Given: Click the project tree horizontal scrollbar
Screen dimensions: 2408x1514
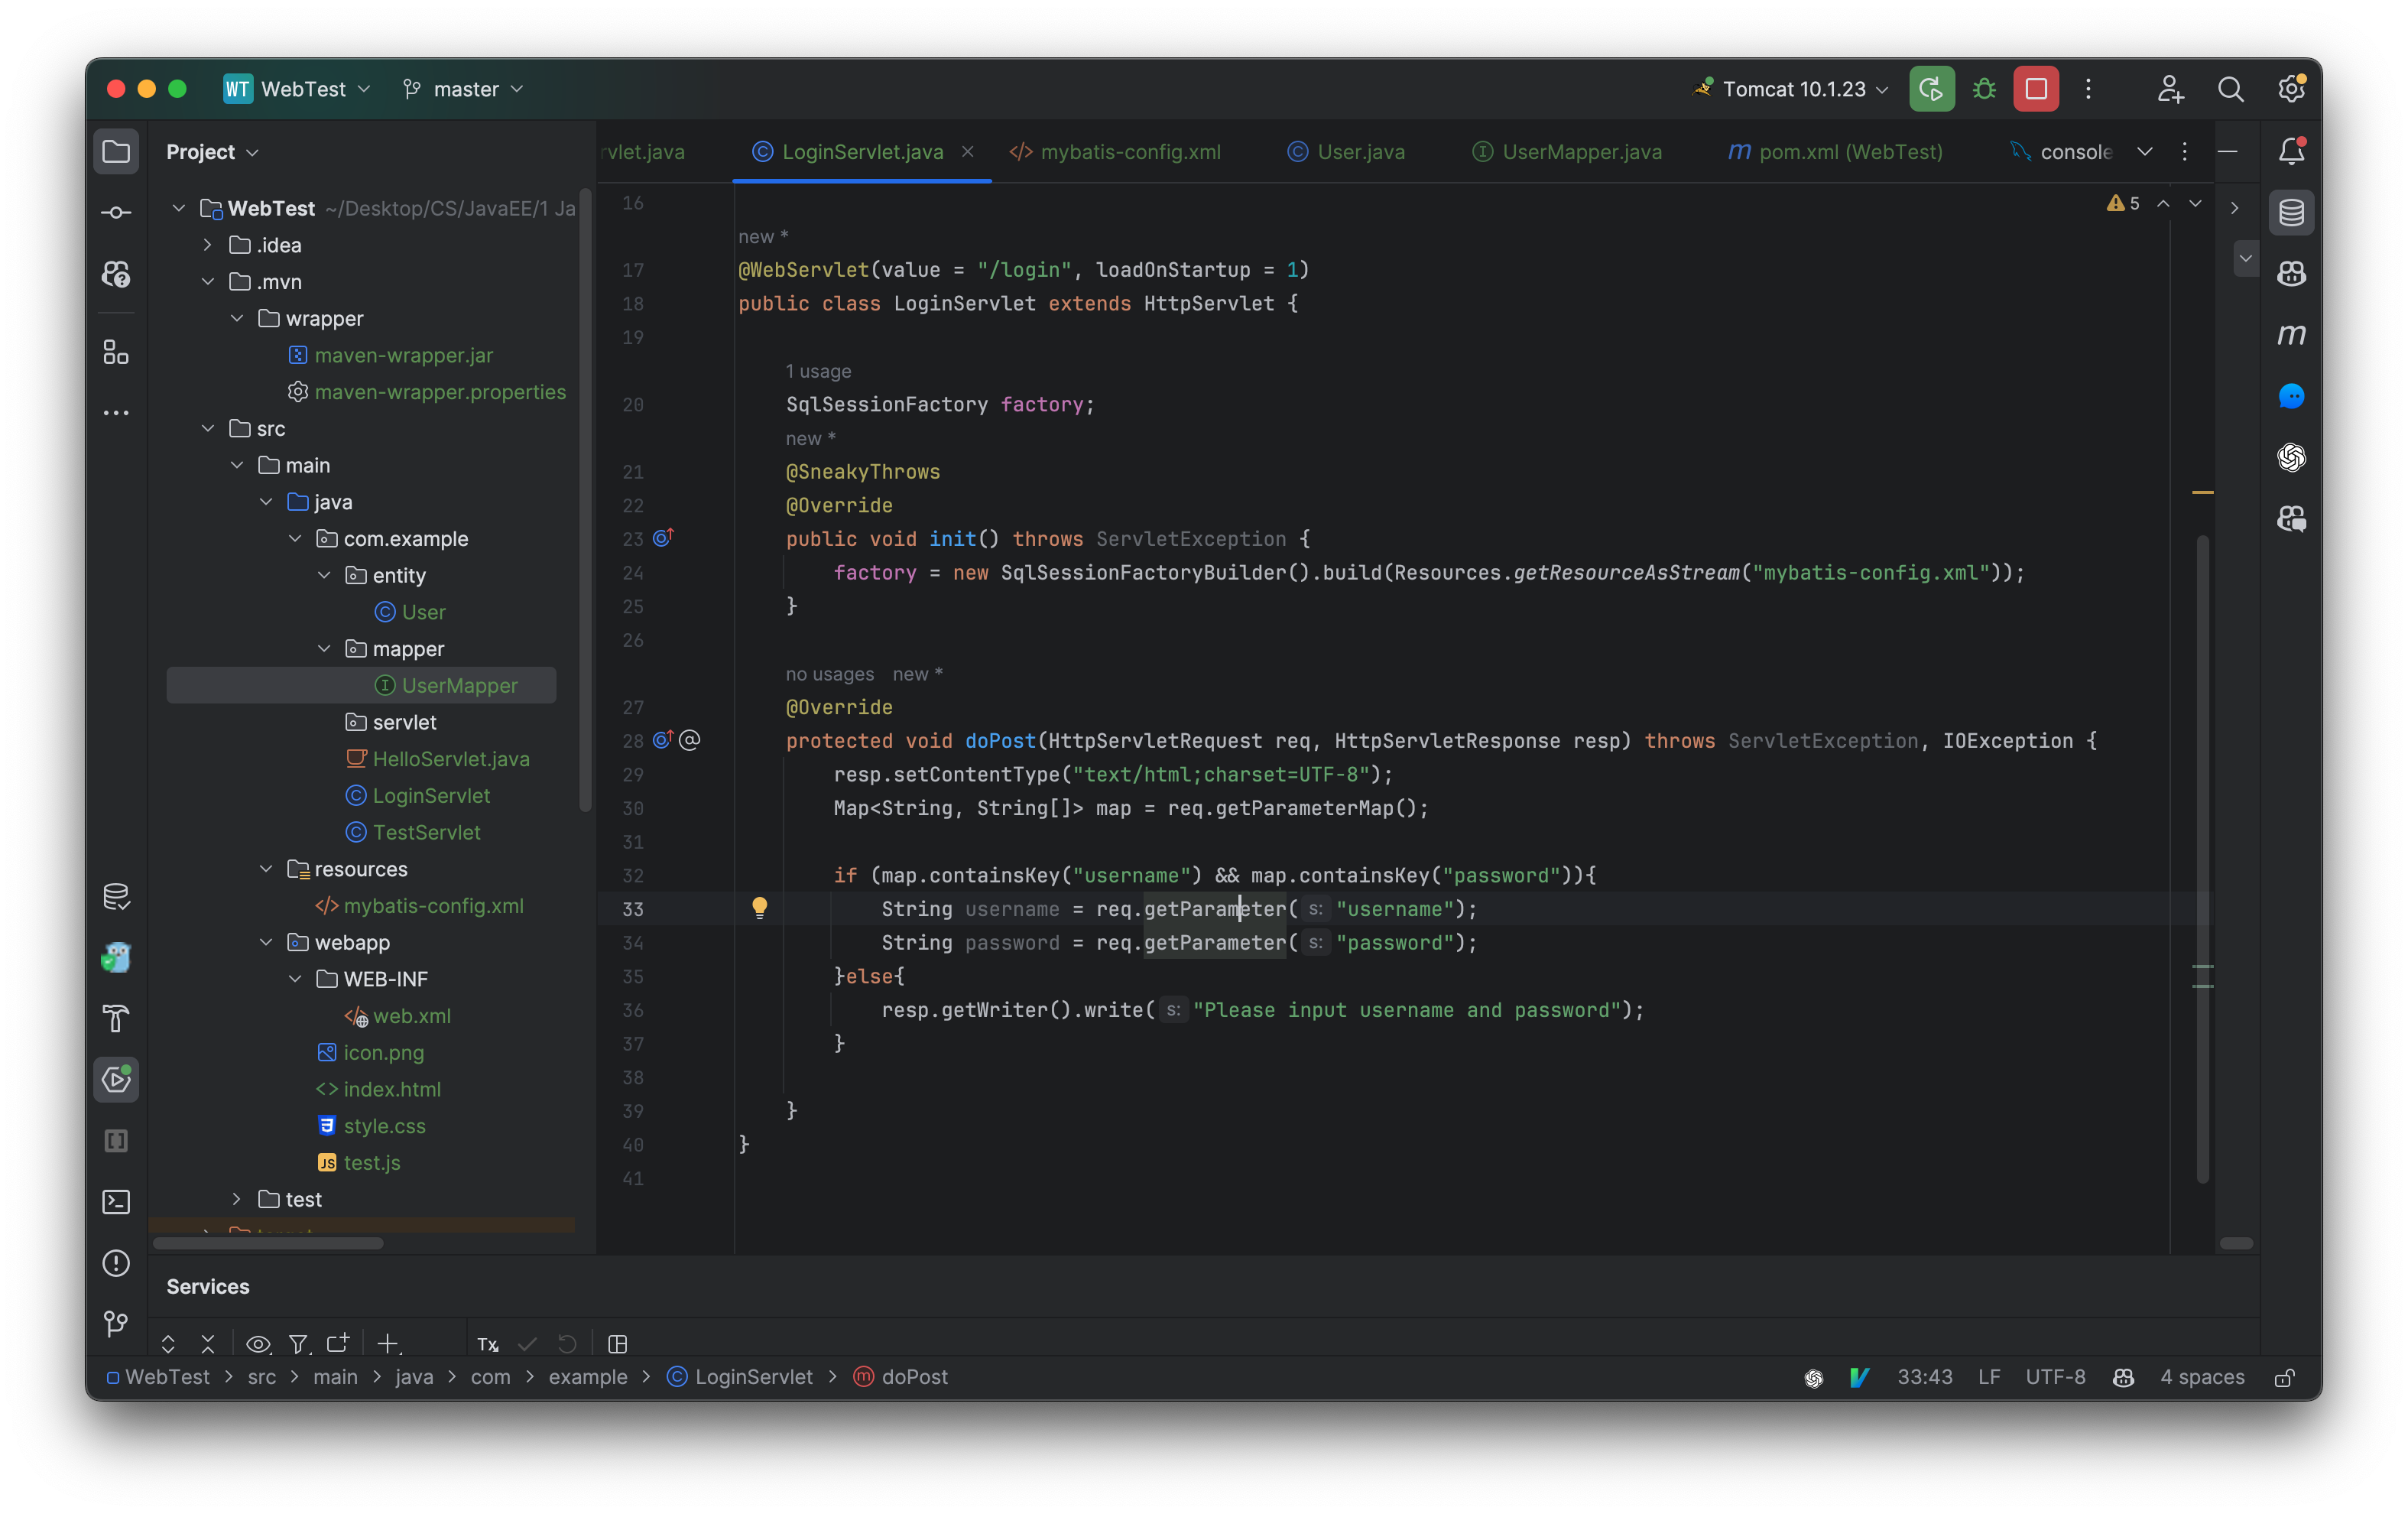Looking at the screenshot, I should 268,1243.
